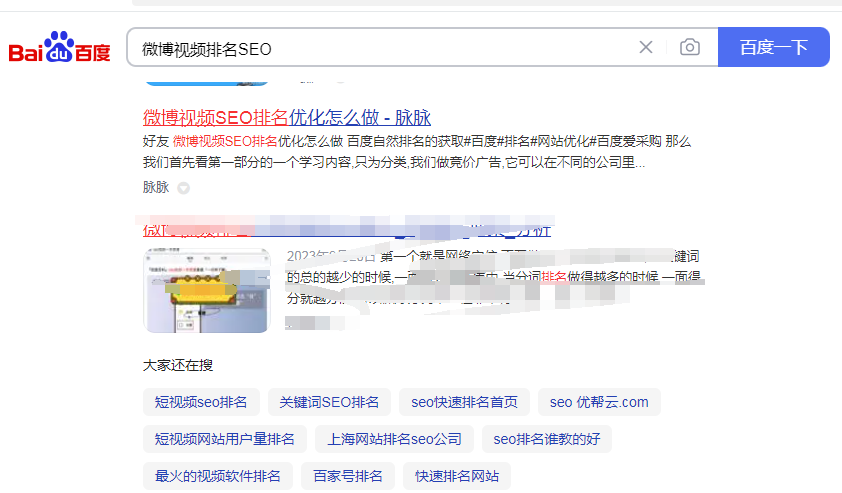Select related search 短视频seo排名

[201, 402]
